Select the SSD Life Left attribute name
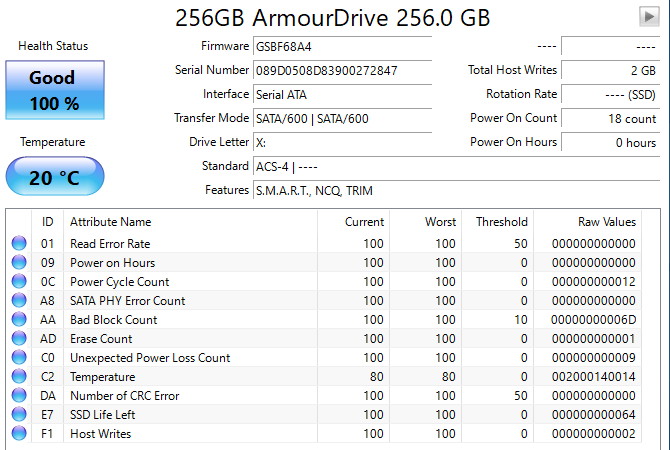The height and width of the screenshot is (450, 670). (103, 415)
